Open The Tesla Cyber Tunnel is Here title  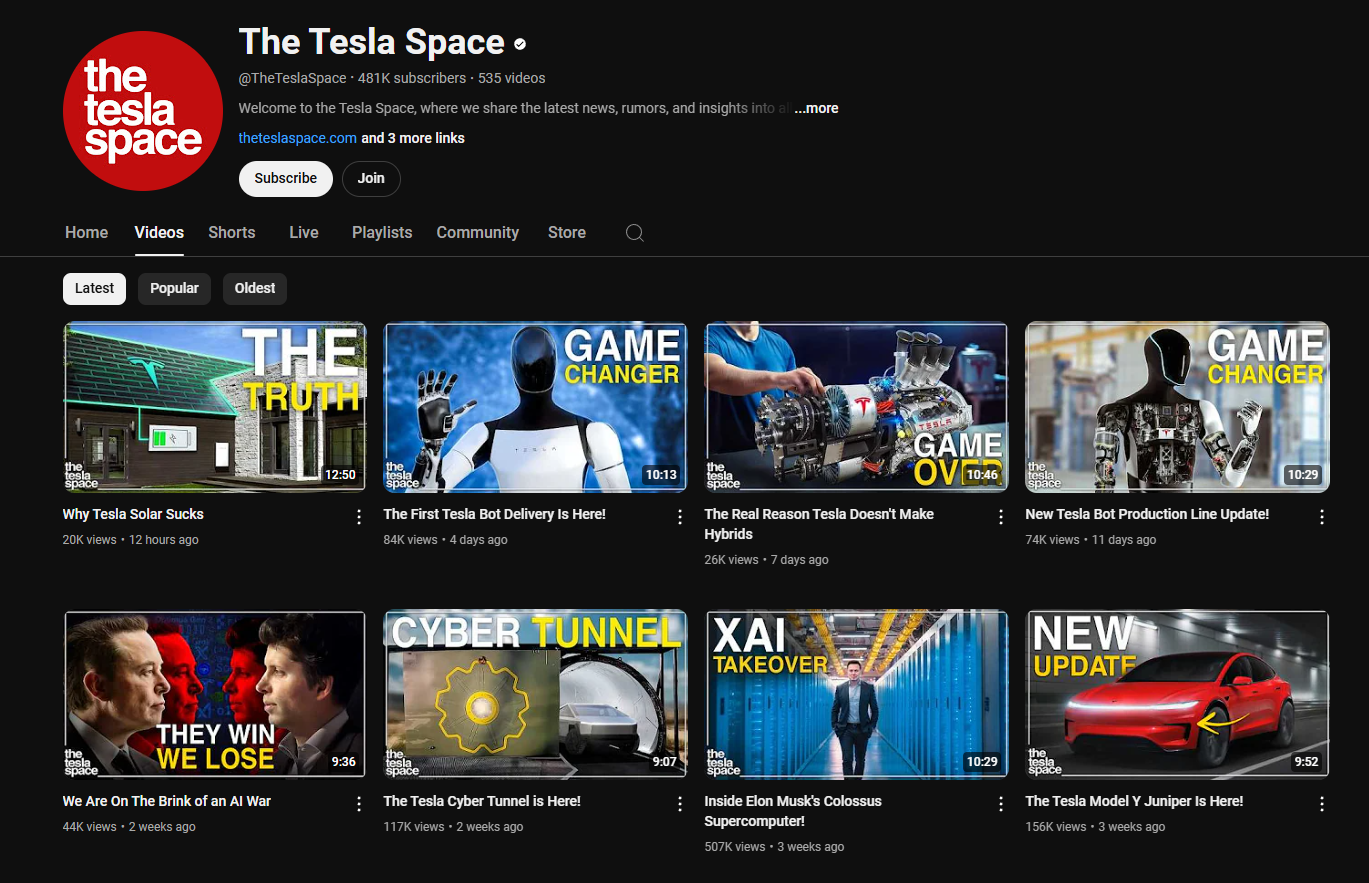[482, 801]
